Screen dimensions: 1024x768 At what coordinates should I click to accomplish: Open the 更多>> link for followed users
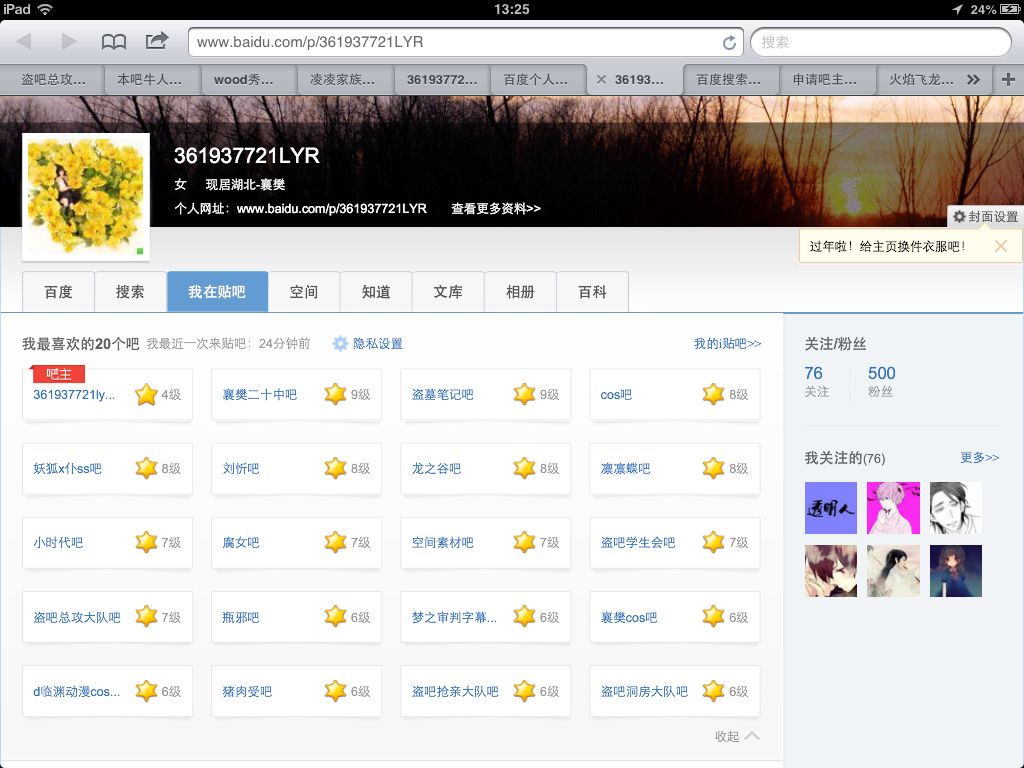[x=979, y=457]
